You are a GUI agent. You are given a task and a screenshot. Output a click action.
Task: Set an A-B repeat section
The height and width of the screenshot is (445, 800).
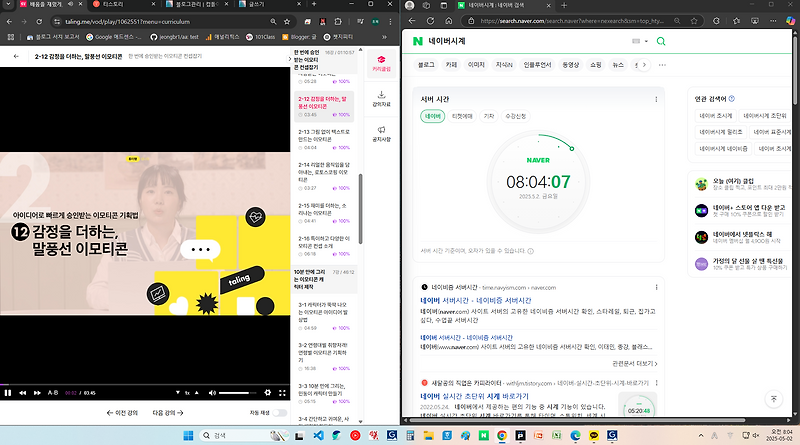53,392
